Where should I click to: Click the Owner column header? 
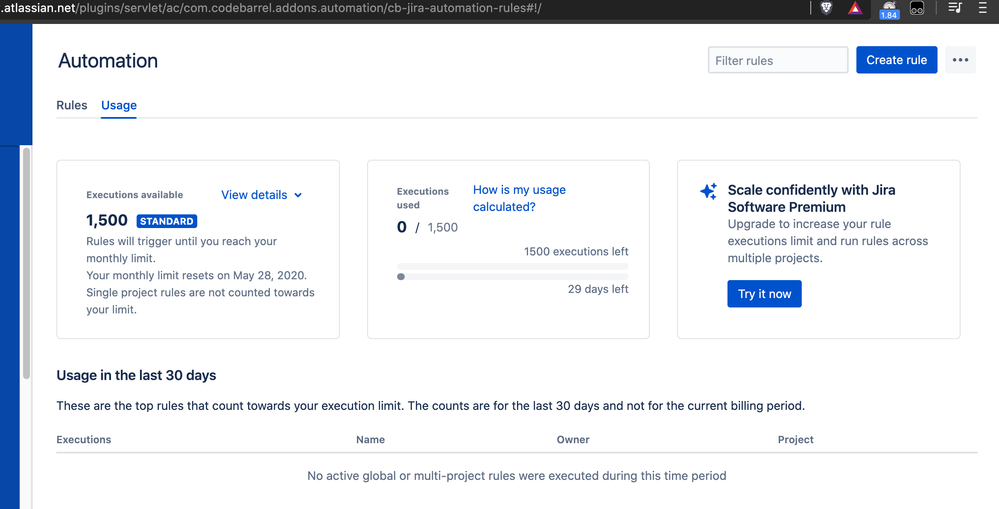(x=573, y=440)
